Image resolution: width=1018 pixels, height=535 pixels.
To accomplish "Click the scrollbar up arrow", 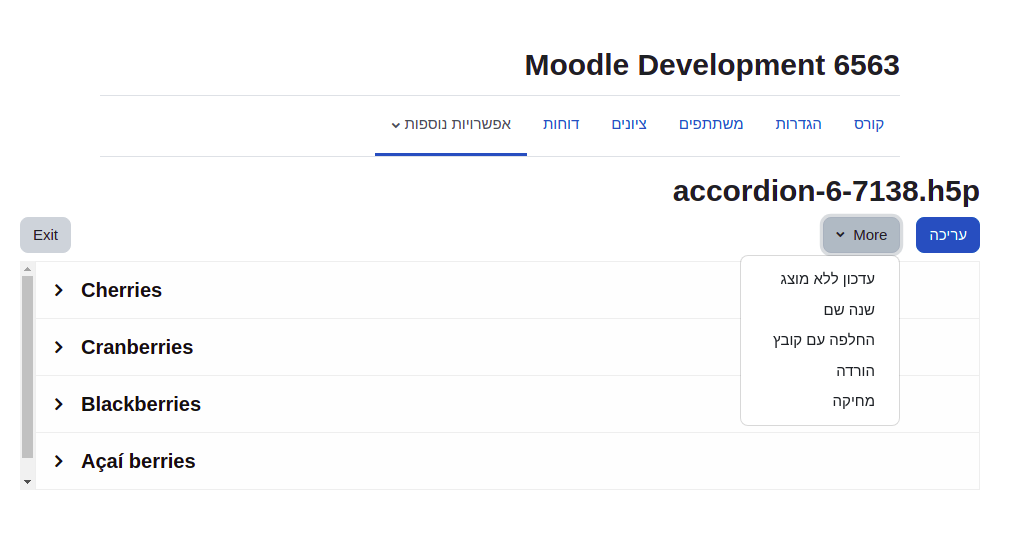I will 27,269.
